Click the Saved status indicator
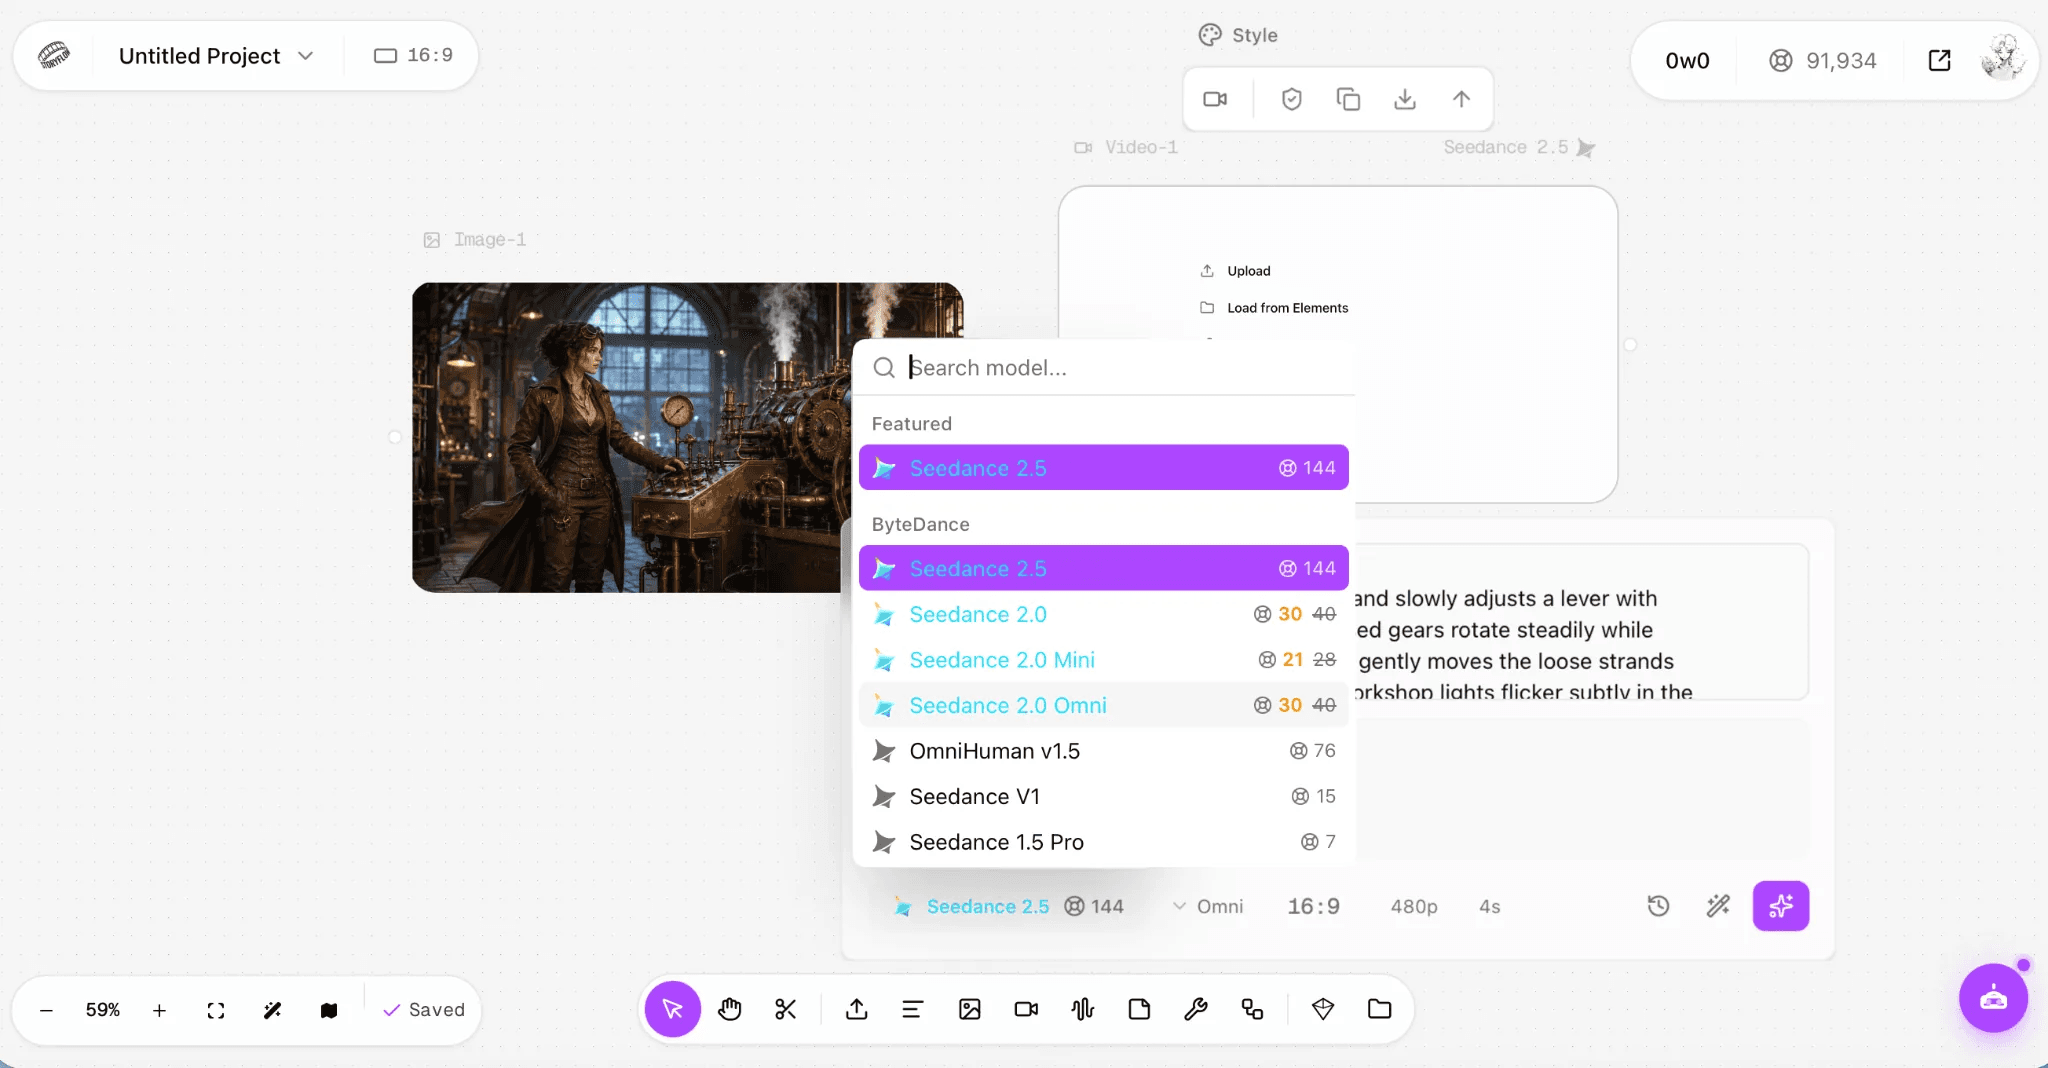The width and height of the screenshot is (2048, 1068). 424,1010
